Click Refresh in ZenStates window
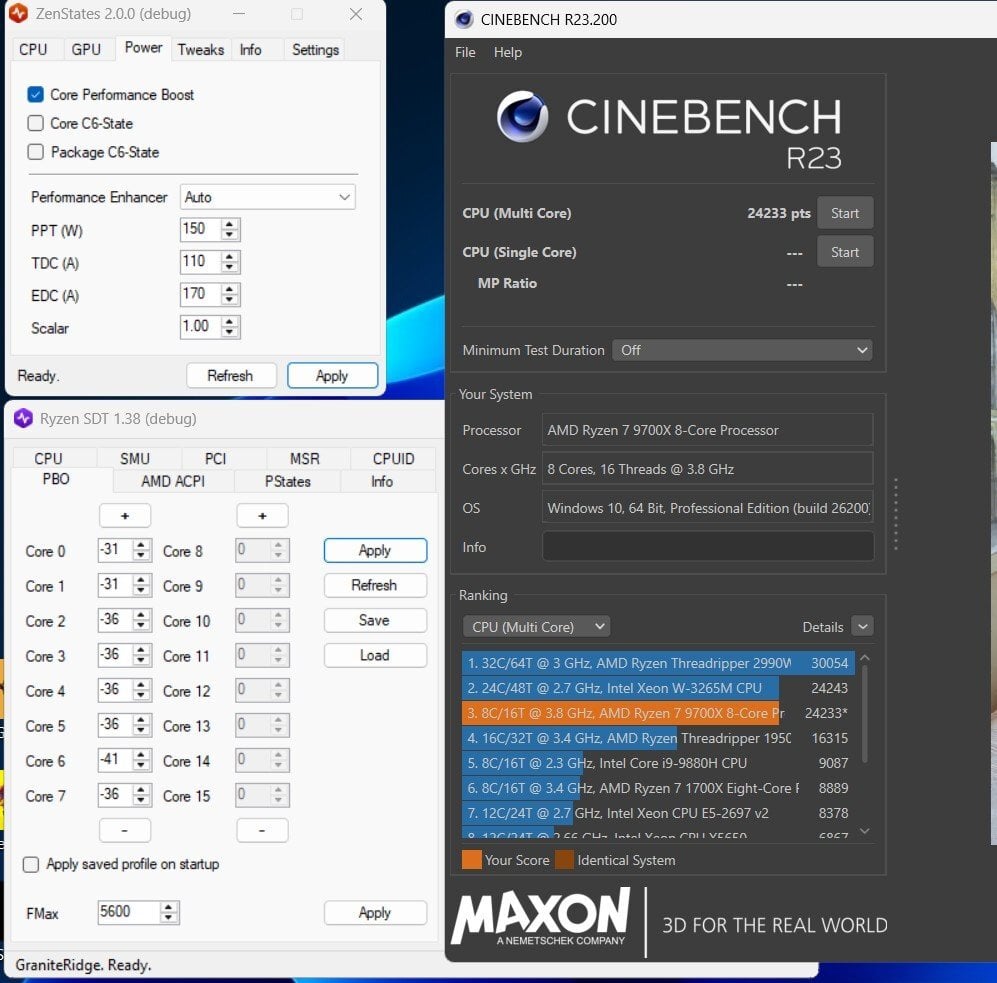 pos(231,376)
